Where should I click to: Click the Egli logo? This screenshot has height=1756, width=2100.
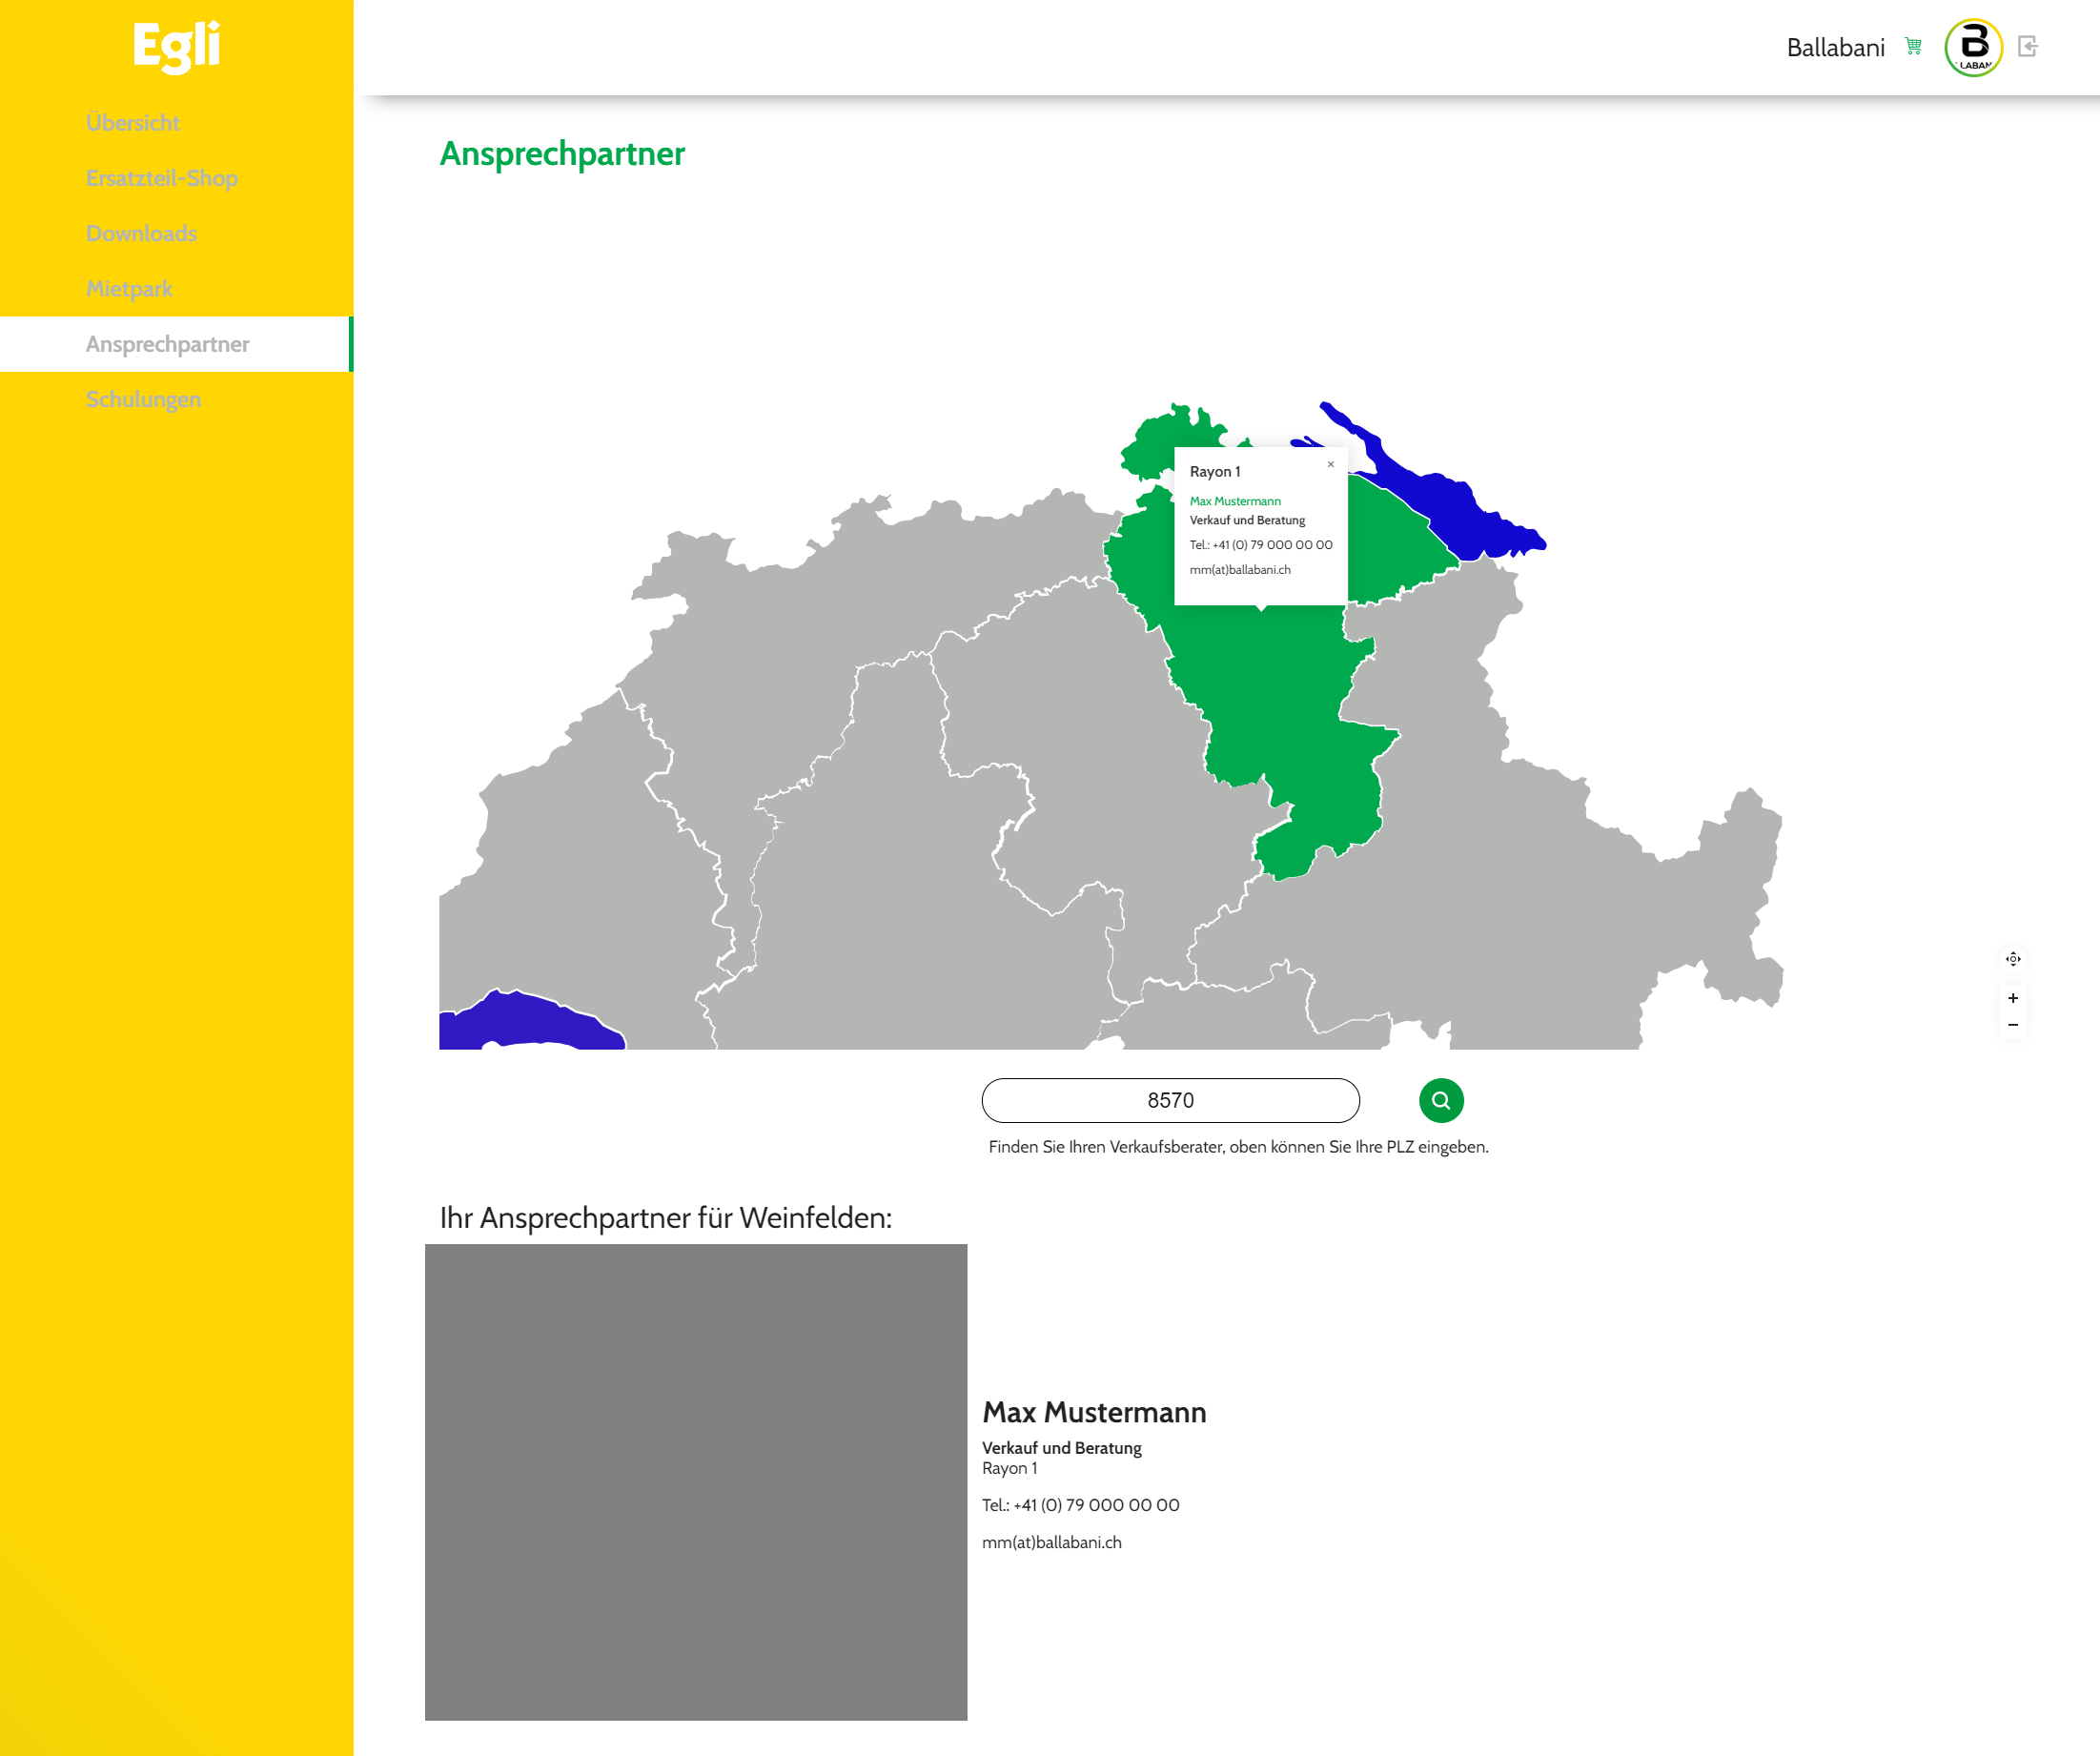click(x=177, y=46)
